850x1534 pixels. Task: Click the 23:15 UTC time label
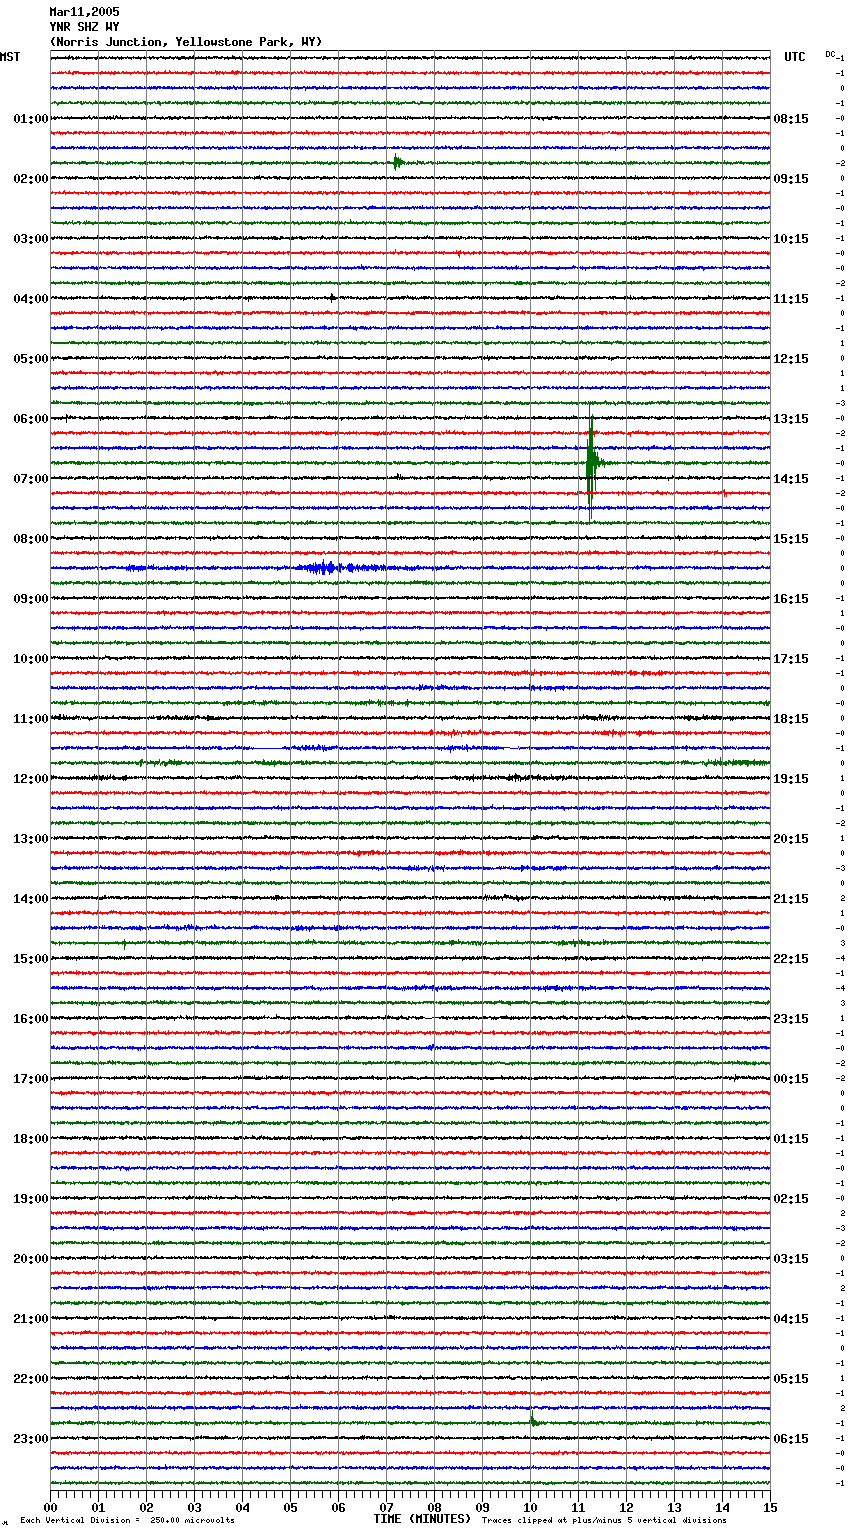coord(791,1019)
